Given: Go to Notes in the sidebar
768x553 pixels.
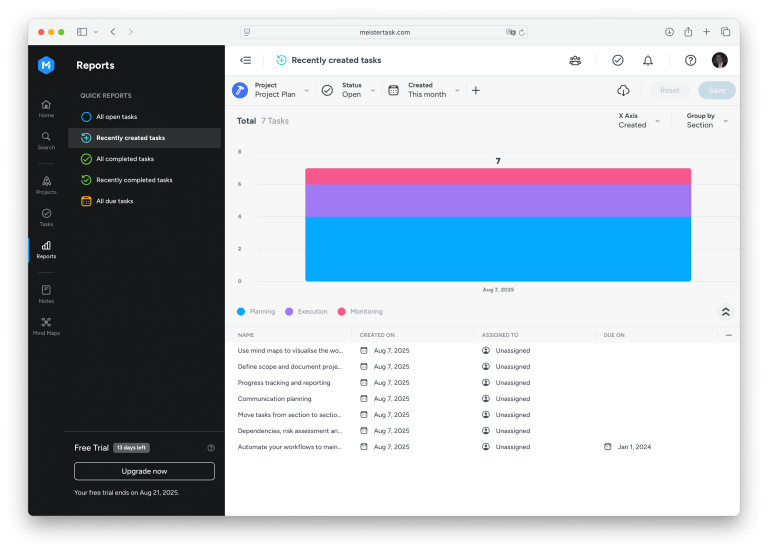Looking at the screenshot, I should [x=46, y=294].
